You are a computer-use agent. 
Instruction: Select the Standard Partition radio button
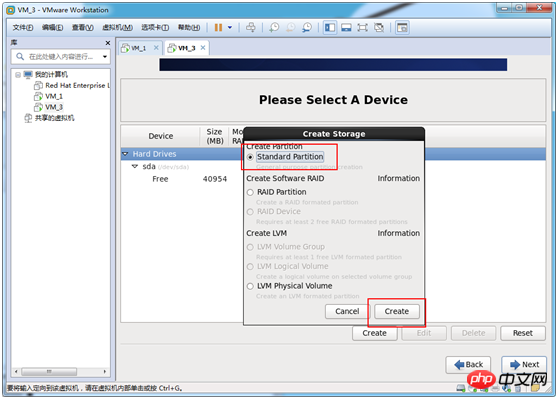coord(250,157)
